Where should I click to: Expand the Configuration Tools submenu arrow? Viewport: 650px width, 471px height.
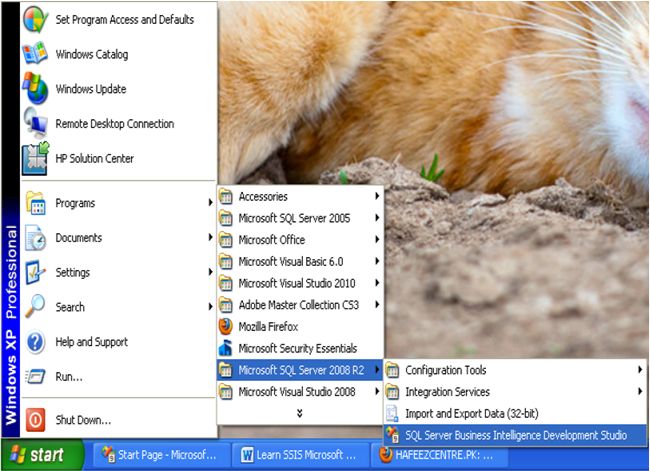click(x=640, y=369)
